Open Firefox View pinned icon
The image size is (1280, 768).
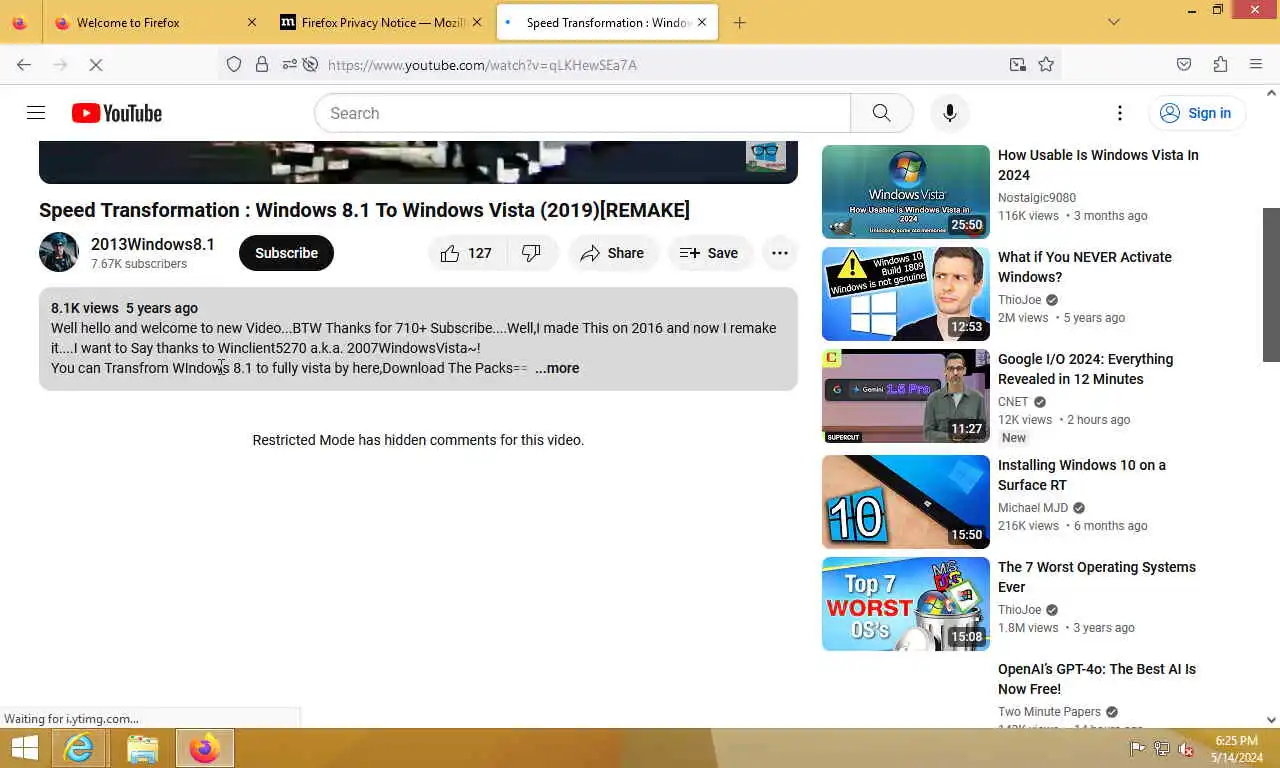[x=19, y=22]
